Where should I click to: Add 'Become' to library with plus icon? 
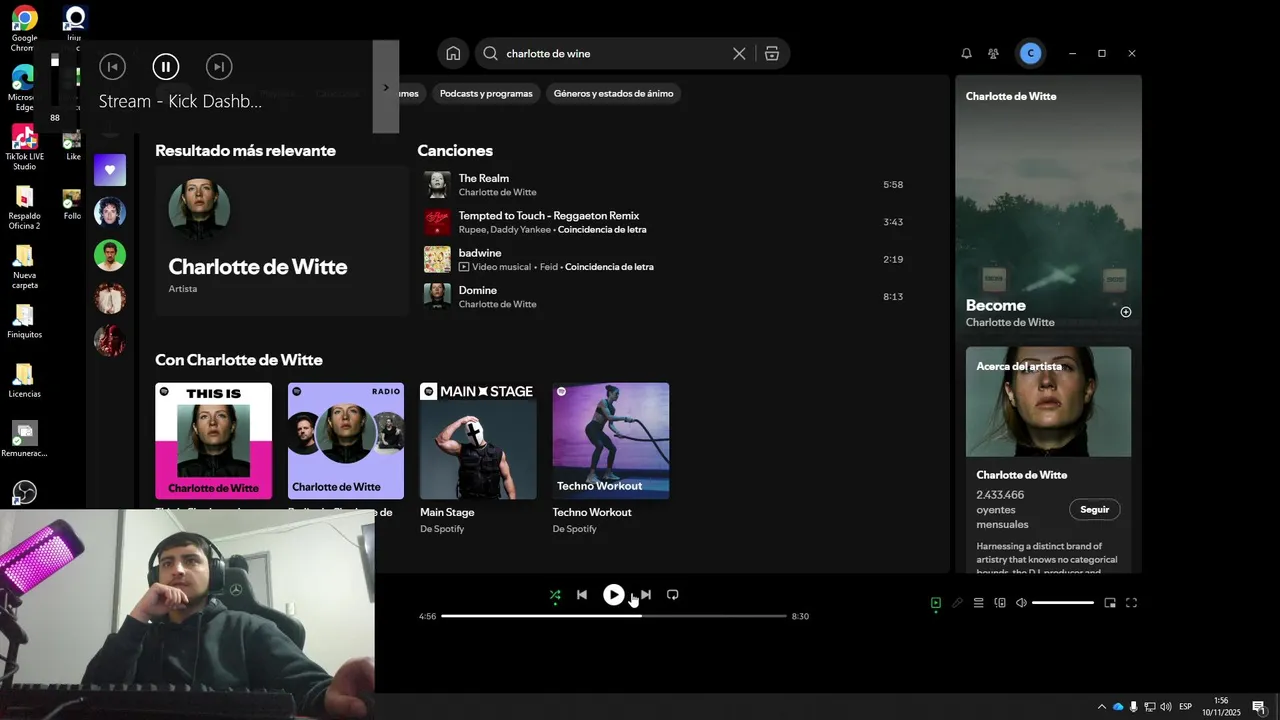[1126, 312]
